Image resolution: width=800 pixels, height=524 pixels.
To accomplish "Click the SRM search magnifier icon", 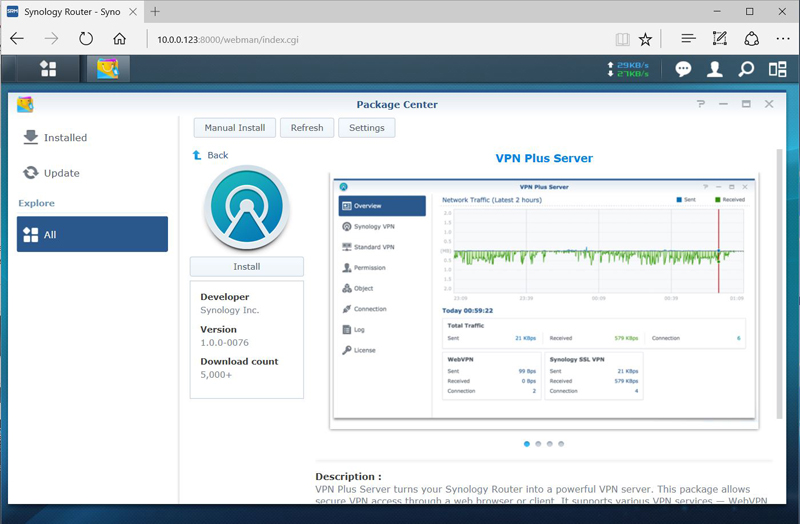I will point(746,69).
